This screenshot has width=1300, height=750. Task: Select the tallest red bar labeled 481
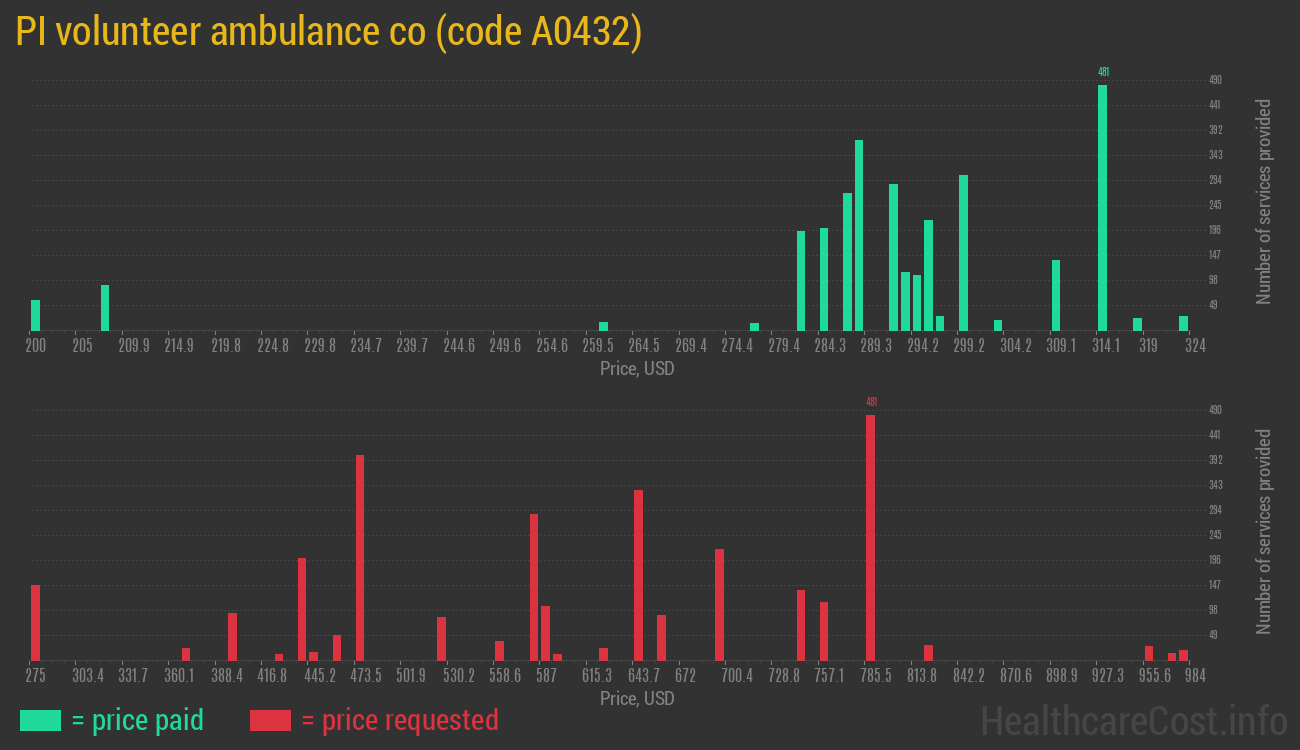(870, 537)
